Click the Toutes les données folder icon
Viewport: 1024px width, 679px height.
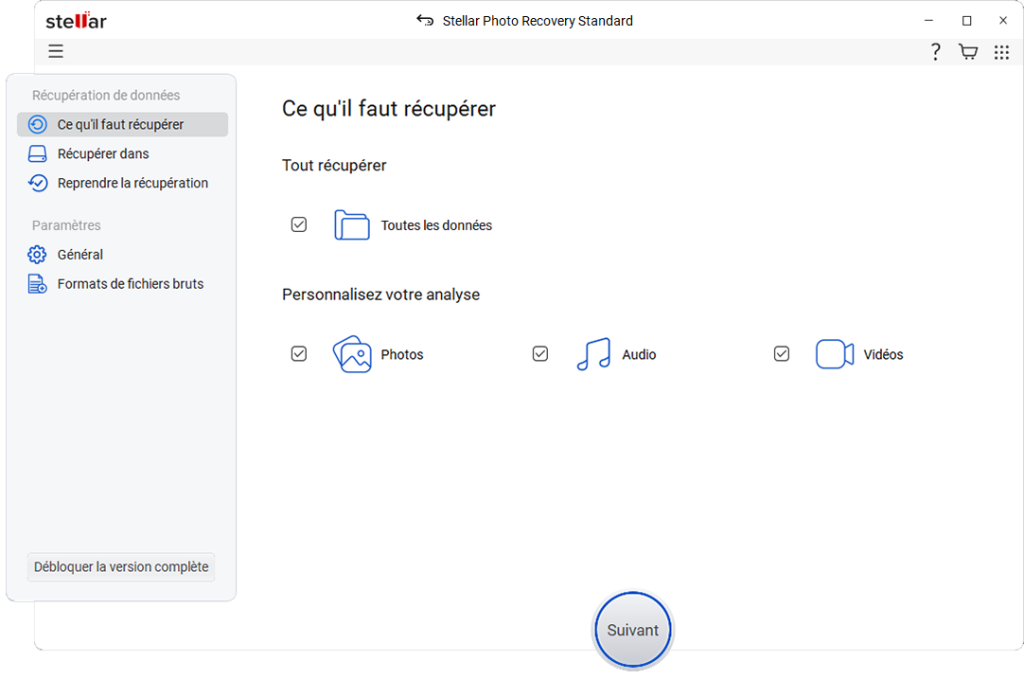pos(352,225)
